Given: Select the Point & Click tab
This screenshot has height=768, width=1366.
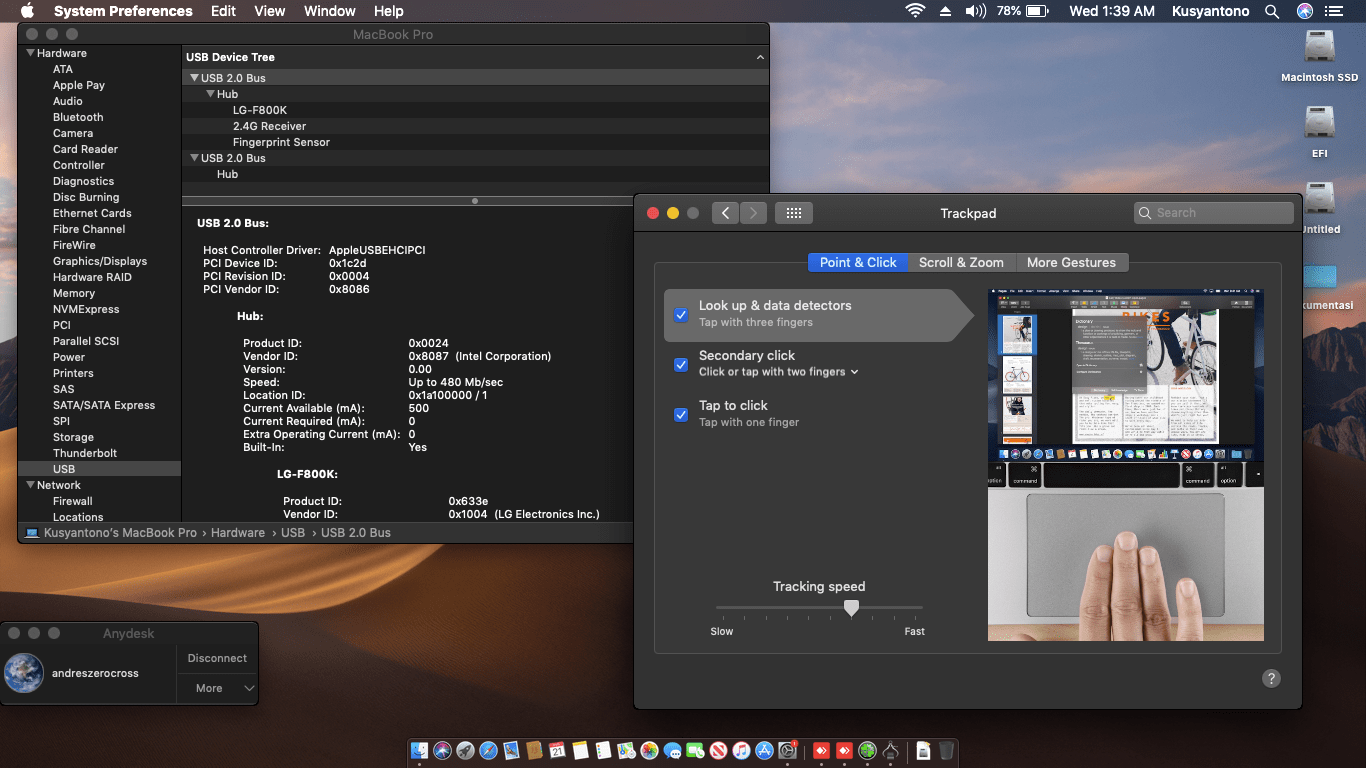Looking at the screenshot, I should (x=858, y=262).
